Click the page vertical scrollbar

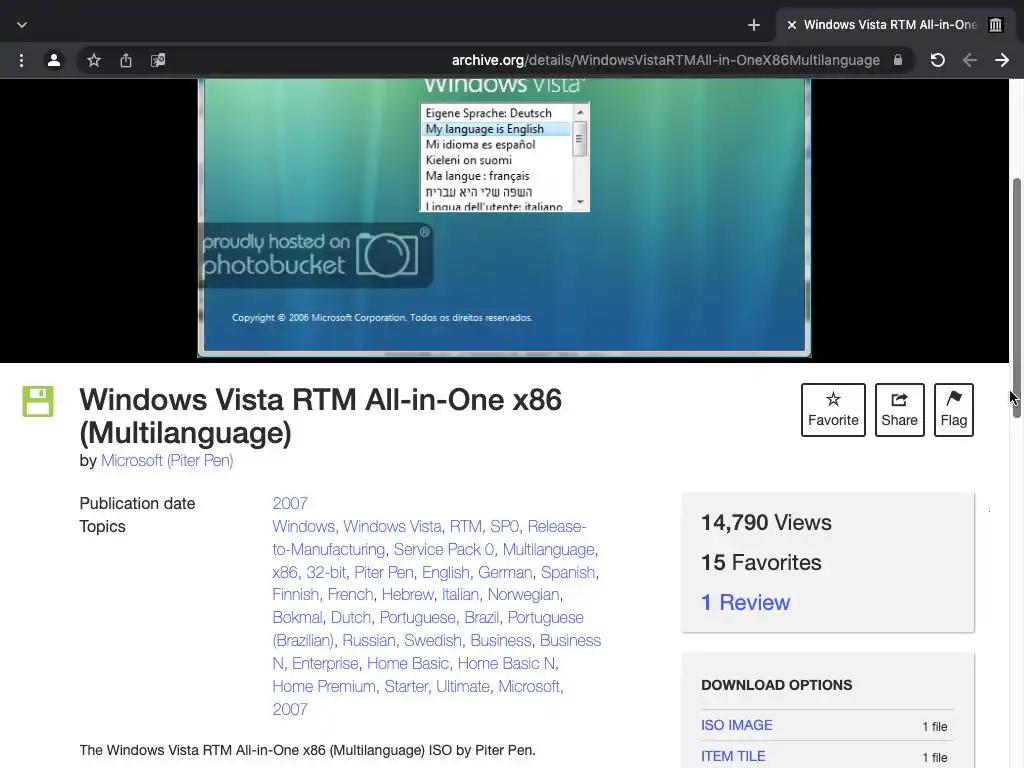1016,297
